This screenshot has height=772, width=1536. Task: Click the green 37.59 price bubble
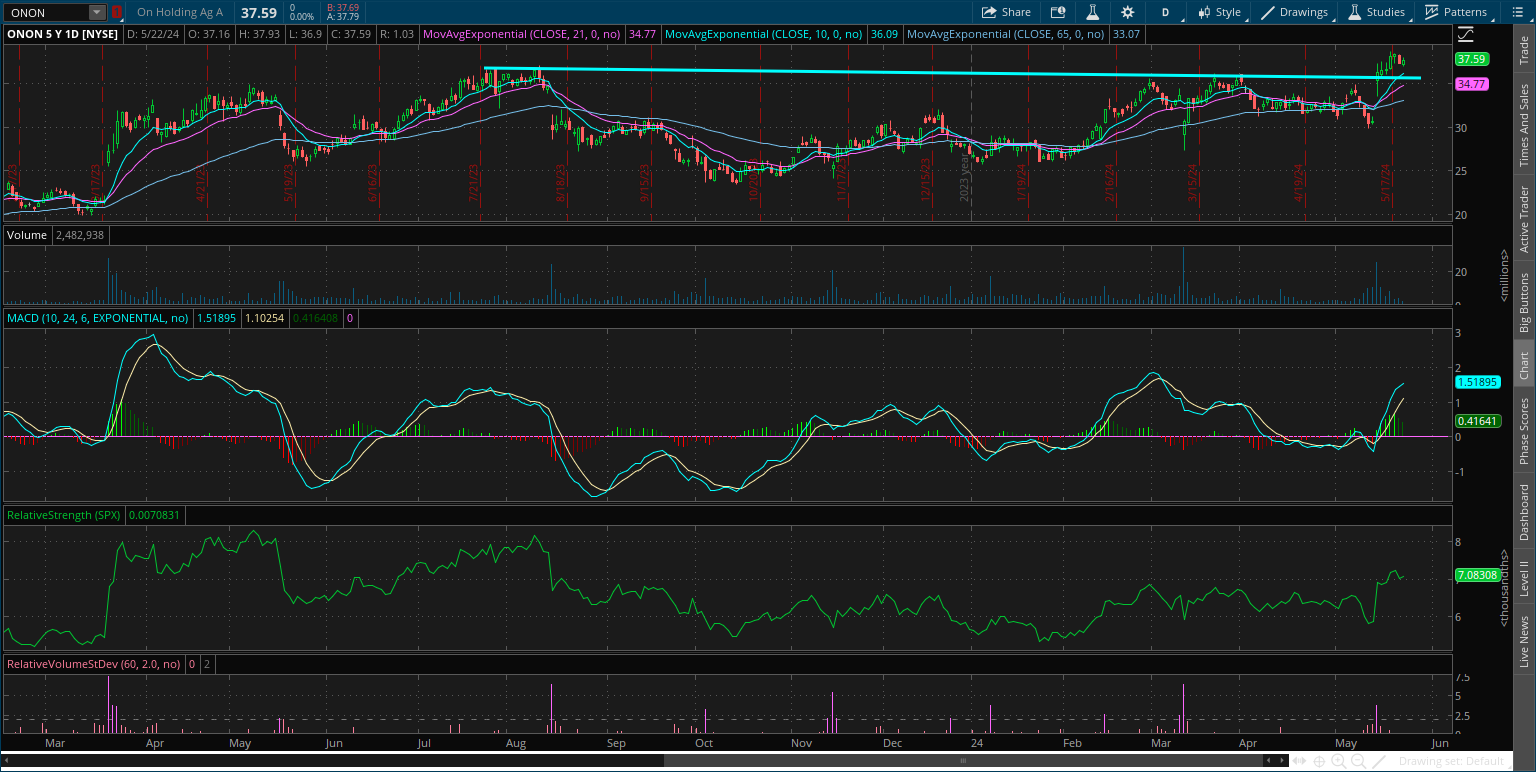pos(1472,59)
